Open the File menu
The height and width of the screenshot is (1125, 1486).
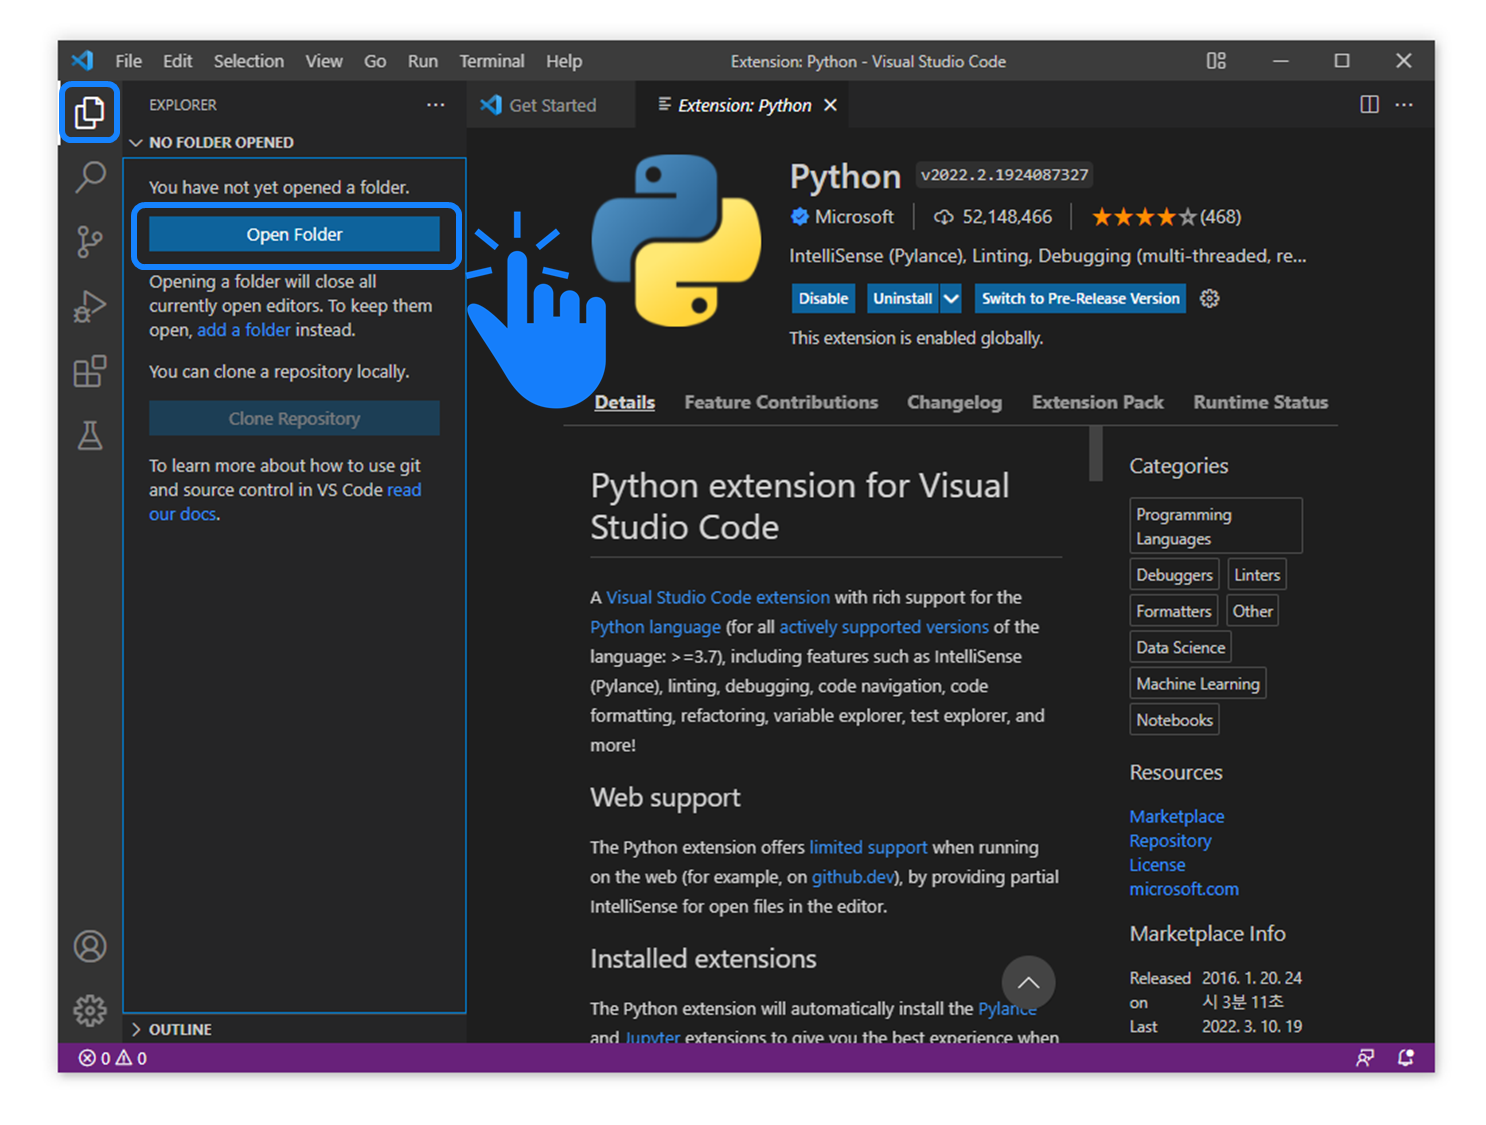tap(129, 61)
